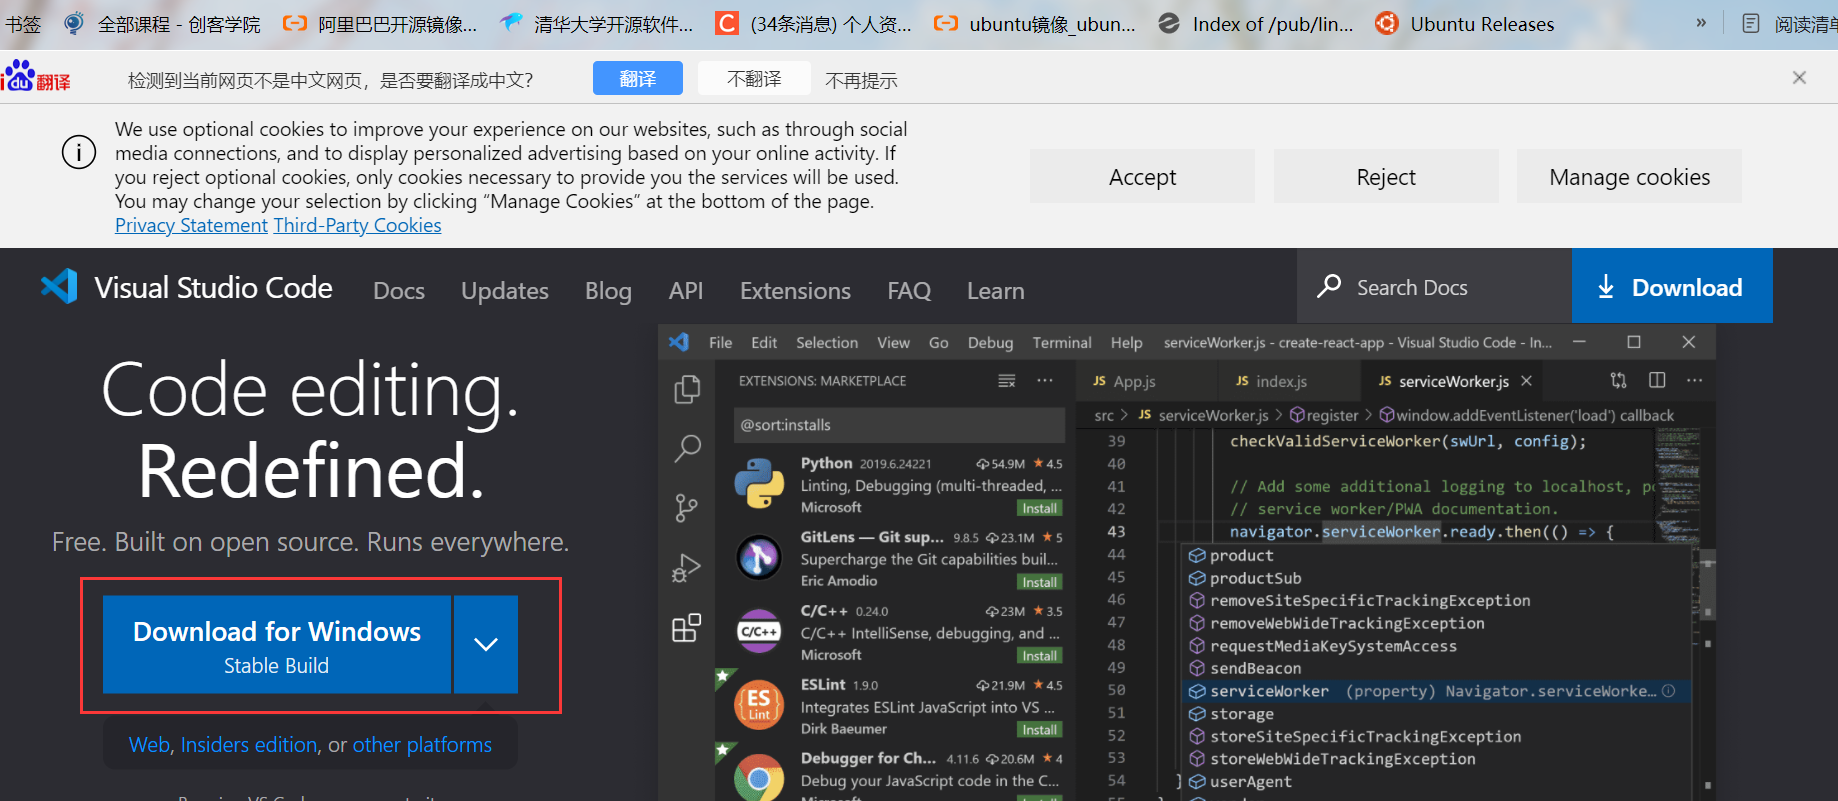Open the File menu in VS Code
The image size is (1838, 801).
tap(720, 342)
